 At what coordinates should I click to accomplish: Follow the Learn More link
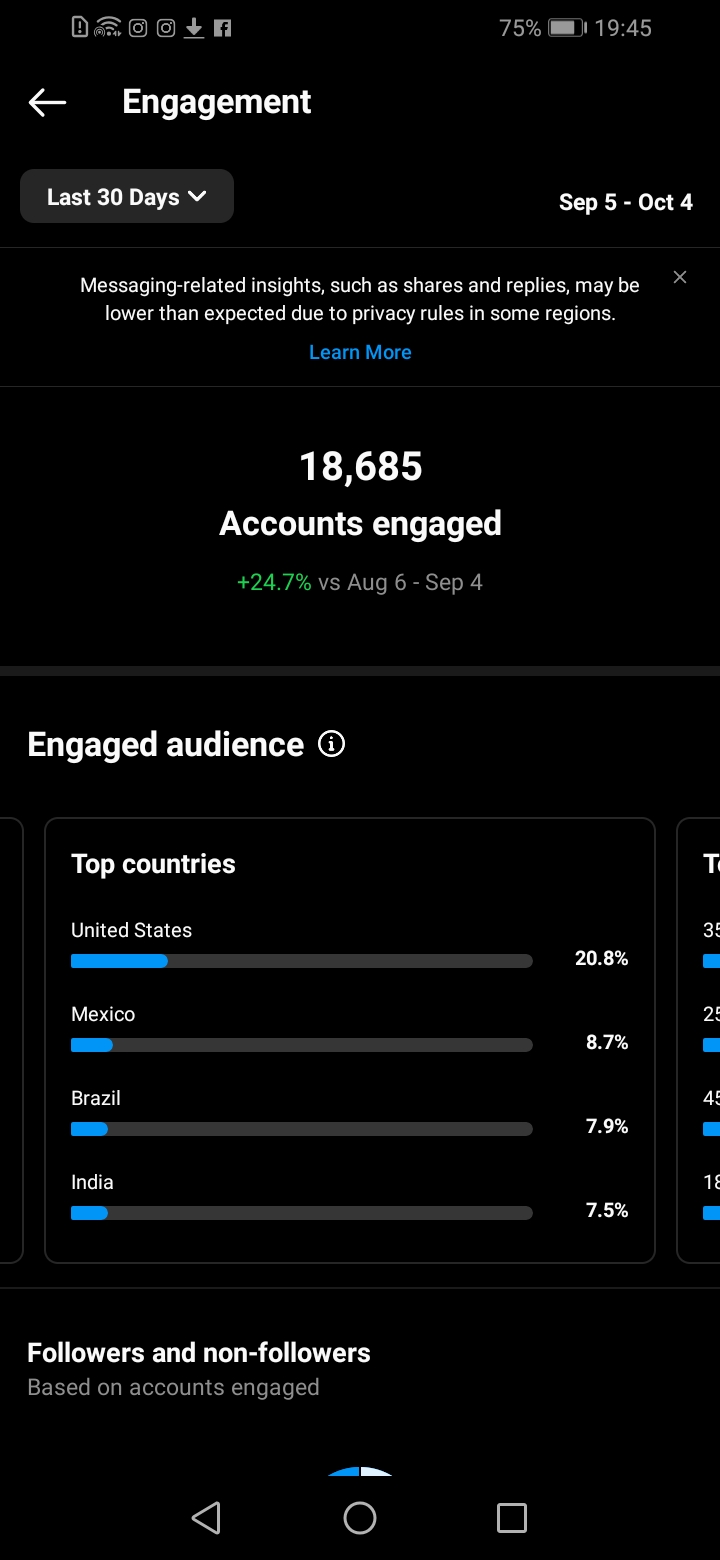click(360, 352)
